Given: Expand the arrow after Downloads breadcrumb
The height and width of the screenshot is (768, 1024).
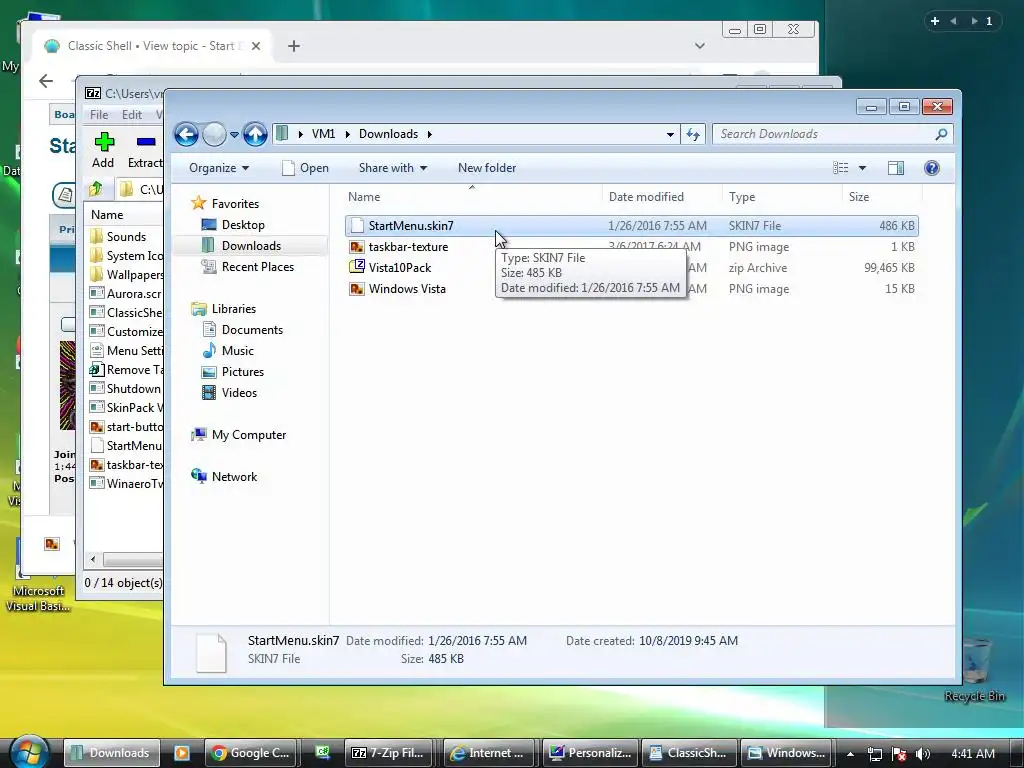Looking at the screenshot, I should (430, 134).
